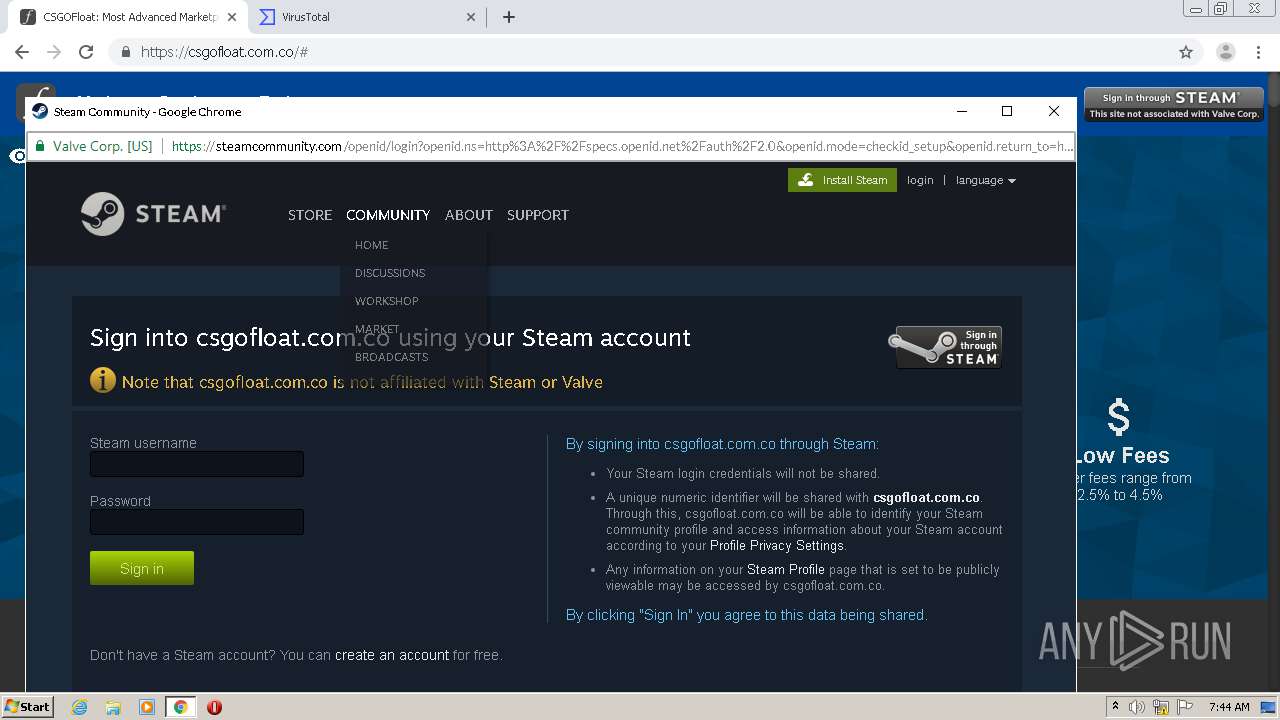
Task: Go back using Chrome's back arrow
Action: coord(22,52)
